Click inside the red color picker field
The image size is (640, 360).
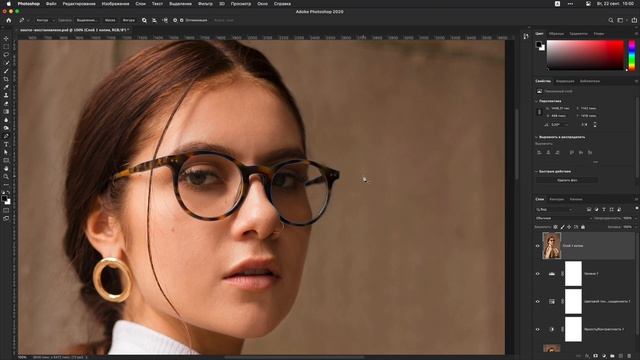click(x=585, y=55)
